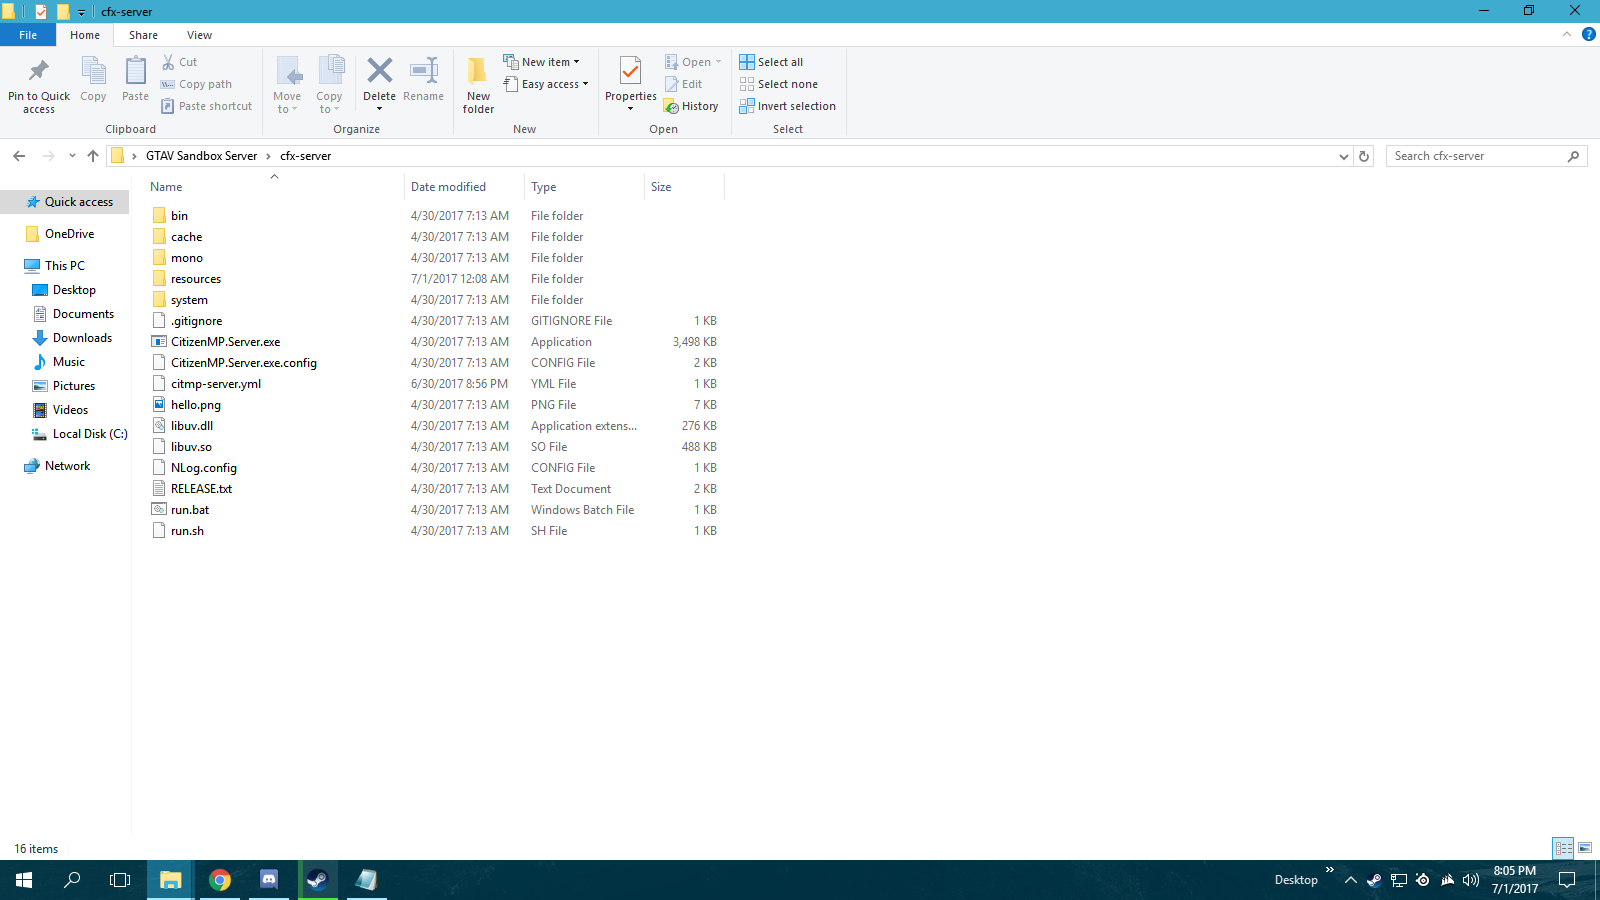1600x900 pixels.
Task: Select the Home ribbon tab
Action: click(85, 35)
